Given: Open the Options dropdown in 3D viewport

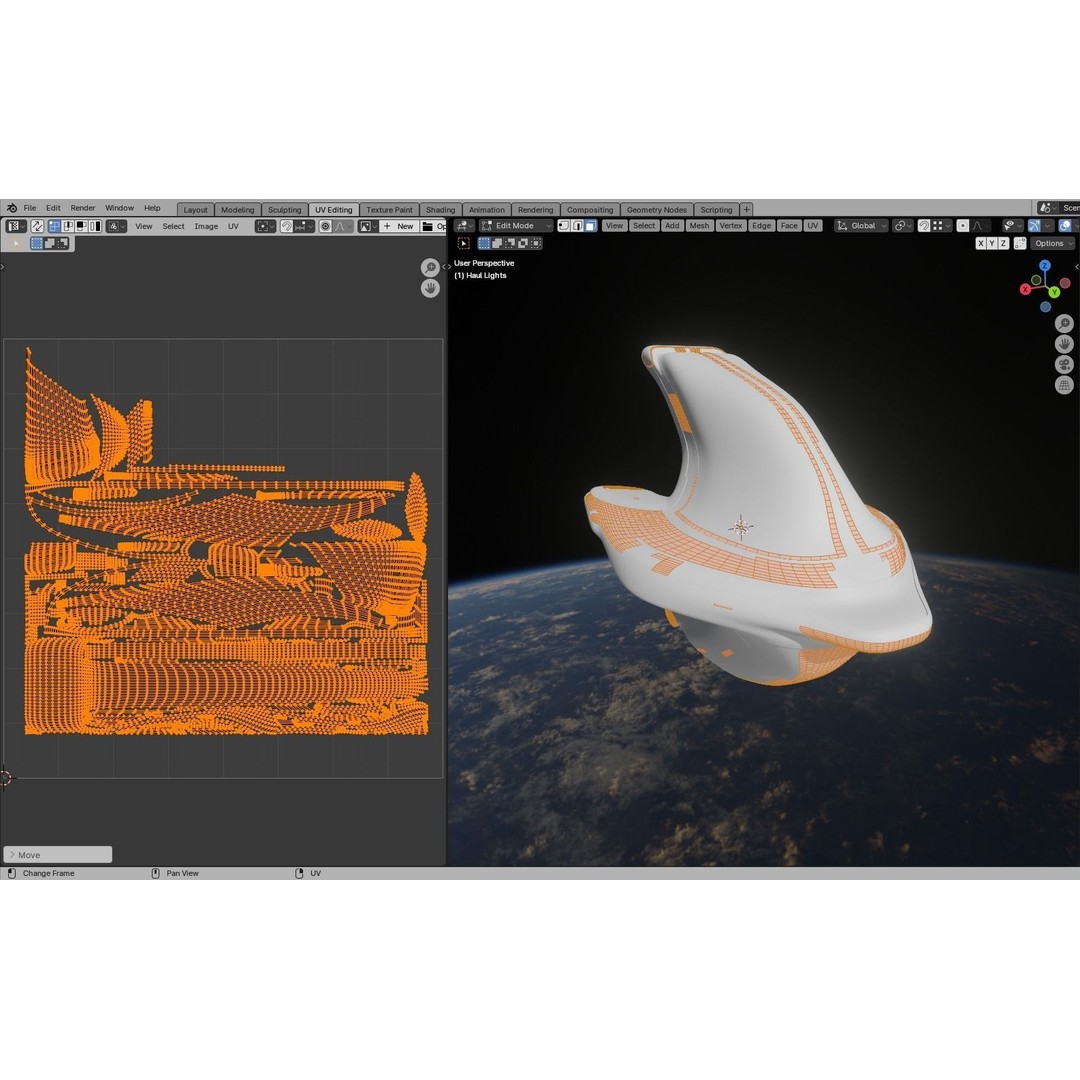Looking at the screenshot, I should tap(1053, 243).
